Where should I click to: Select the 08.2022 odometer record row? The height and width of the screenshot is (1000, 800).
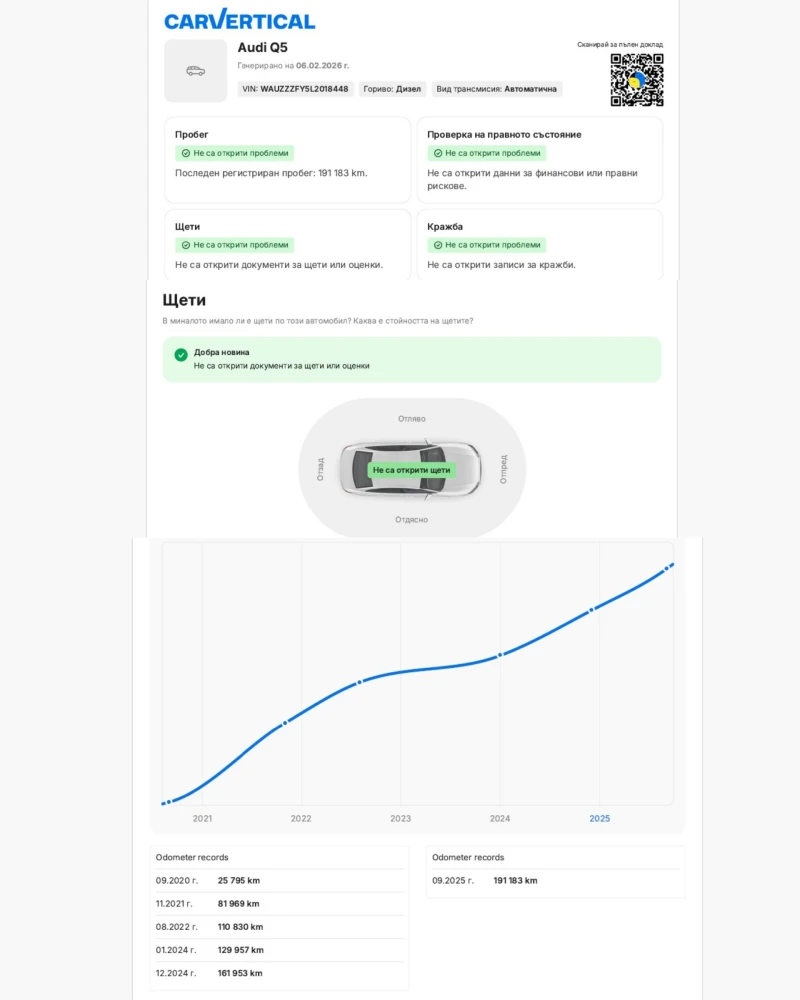click(280, 927)
